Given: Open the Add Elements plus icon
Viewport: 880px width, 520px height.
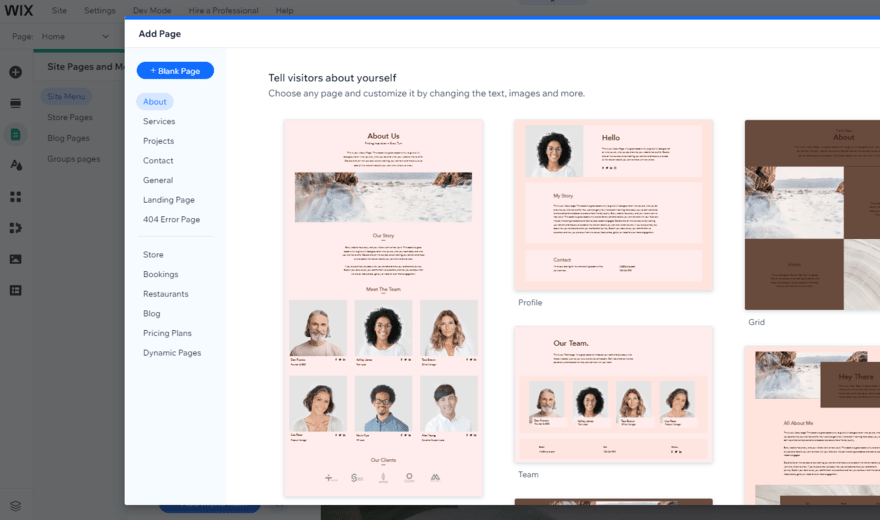Looking at the screenshot, I should (x=16, y=72).
